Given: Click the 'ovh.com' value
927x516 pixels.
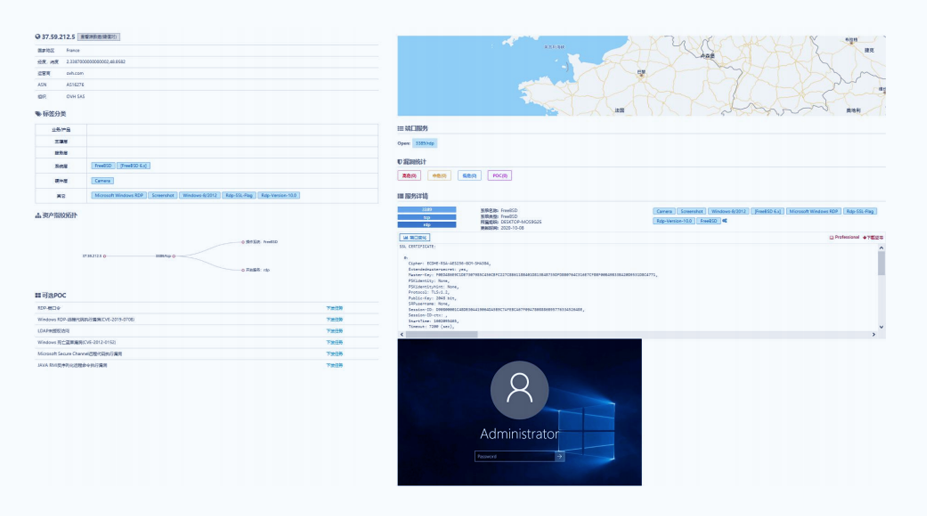Looking at the screenshot, I should (75, 73).
